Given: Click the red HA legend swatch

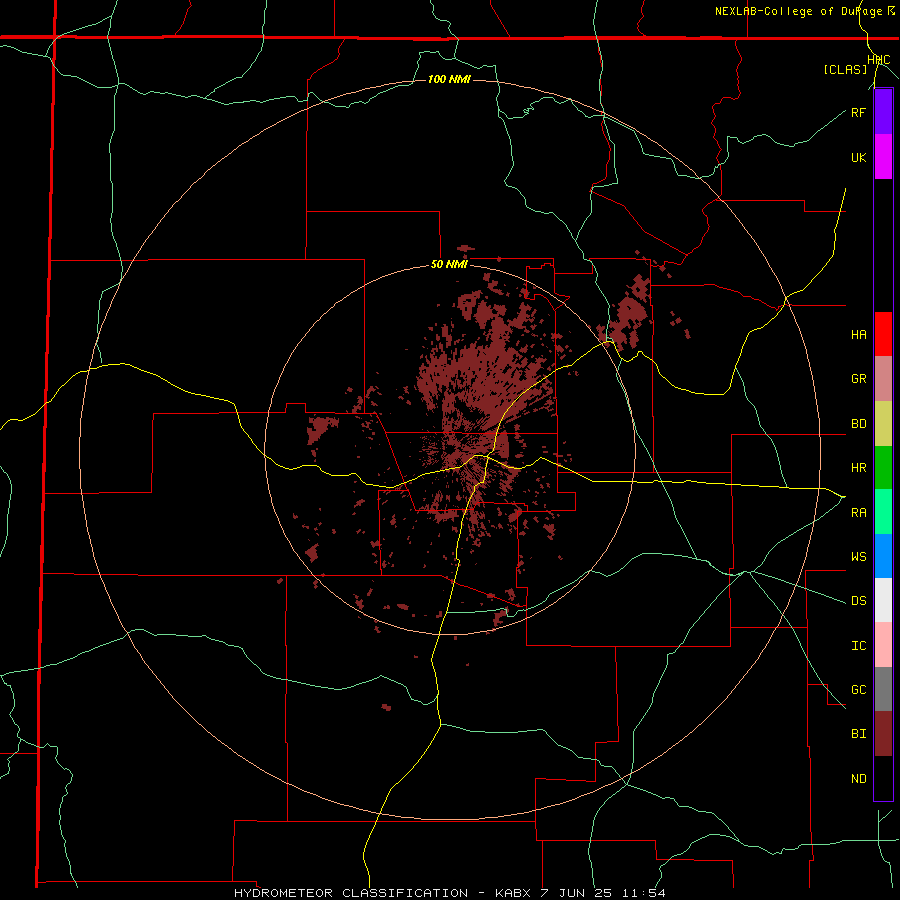Looking at the screenshot, I should pos(883,334).
